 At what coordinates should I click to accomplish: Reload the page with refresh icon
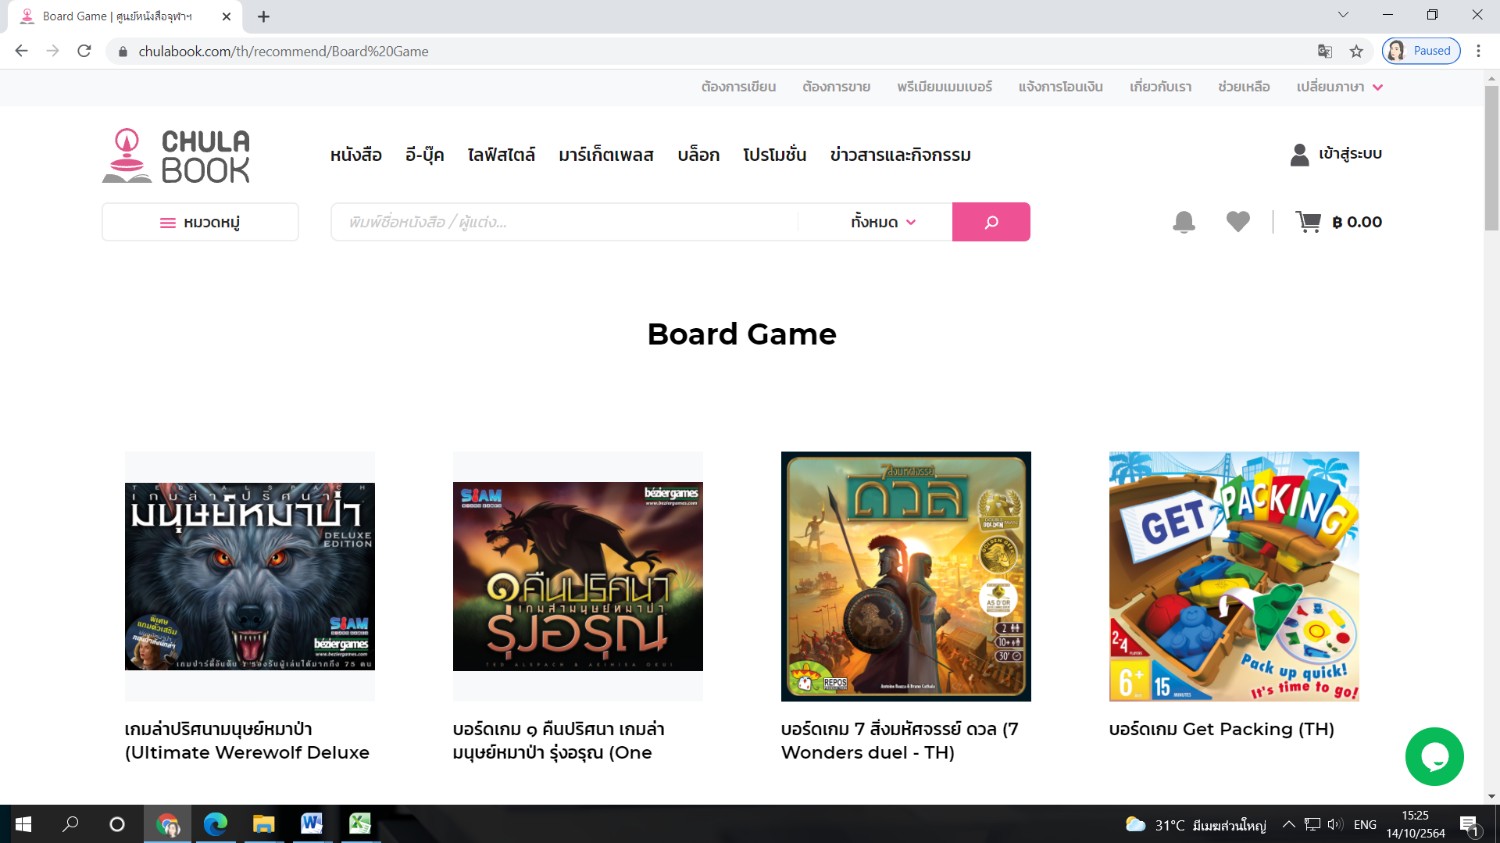click(84, 51)
